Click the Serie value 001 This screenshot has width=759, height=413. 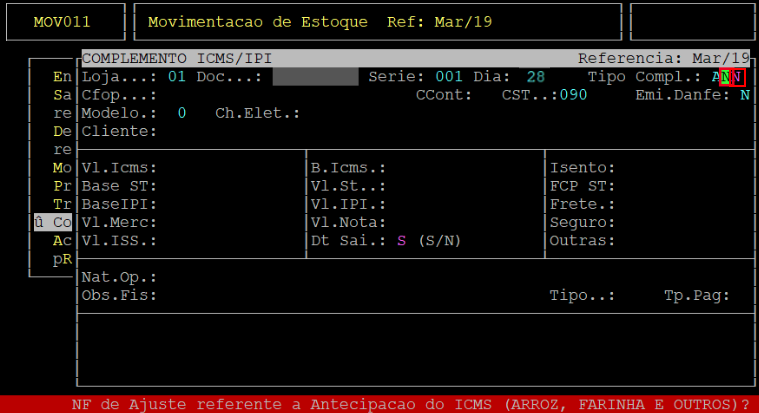449,77
